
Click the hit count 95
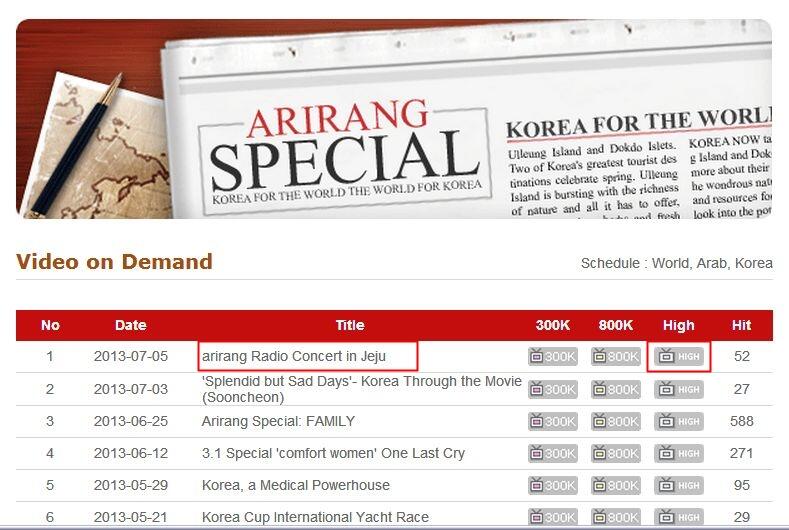(x=742, y=485)
